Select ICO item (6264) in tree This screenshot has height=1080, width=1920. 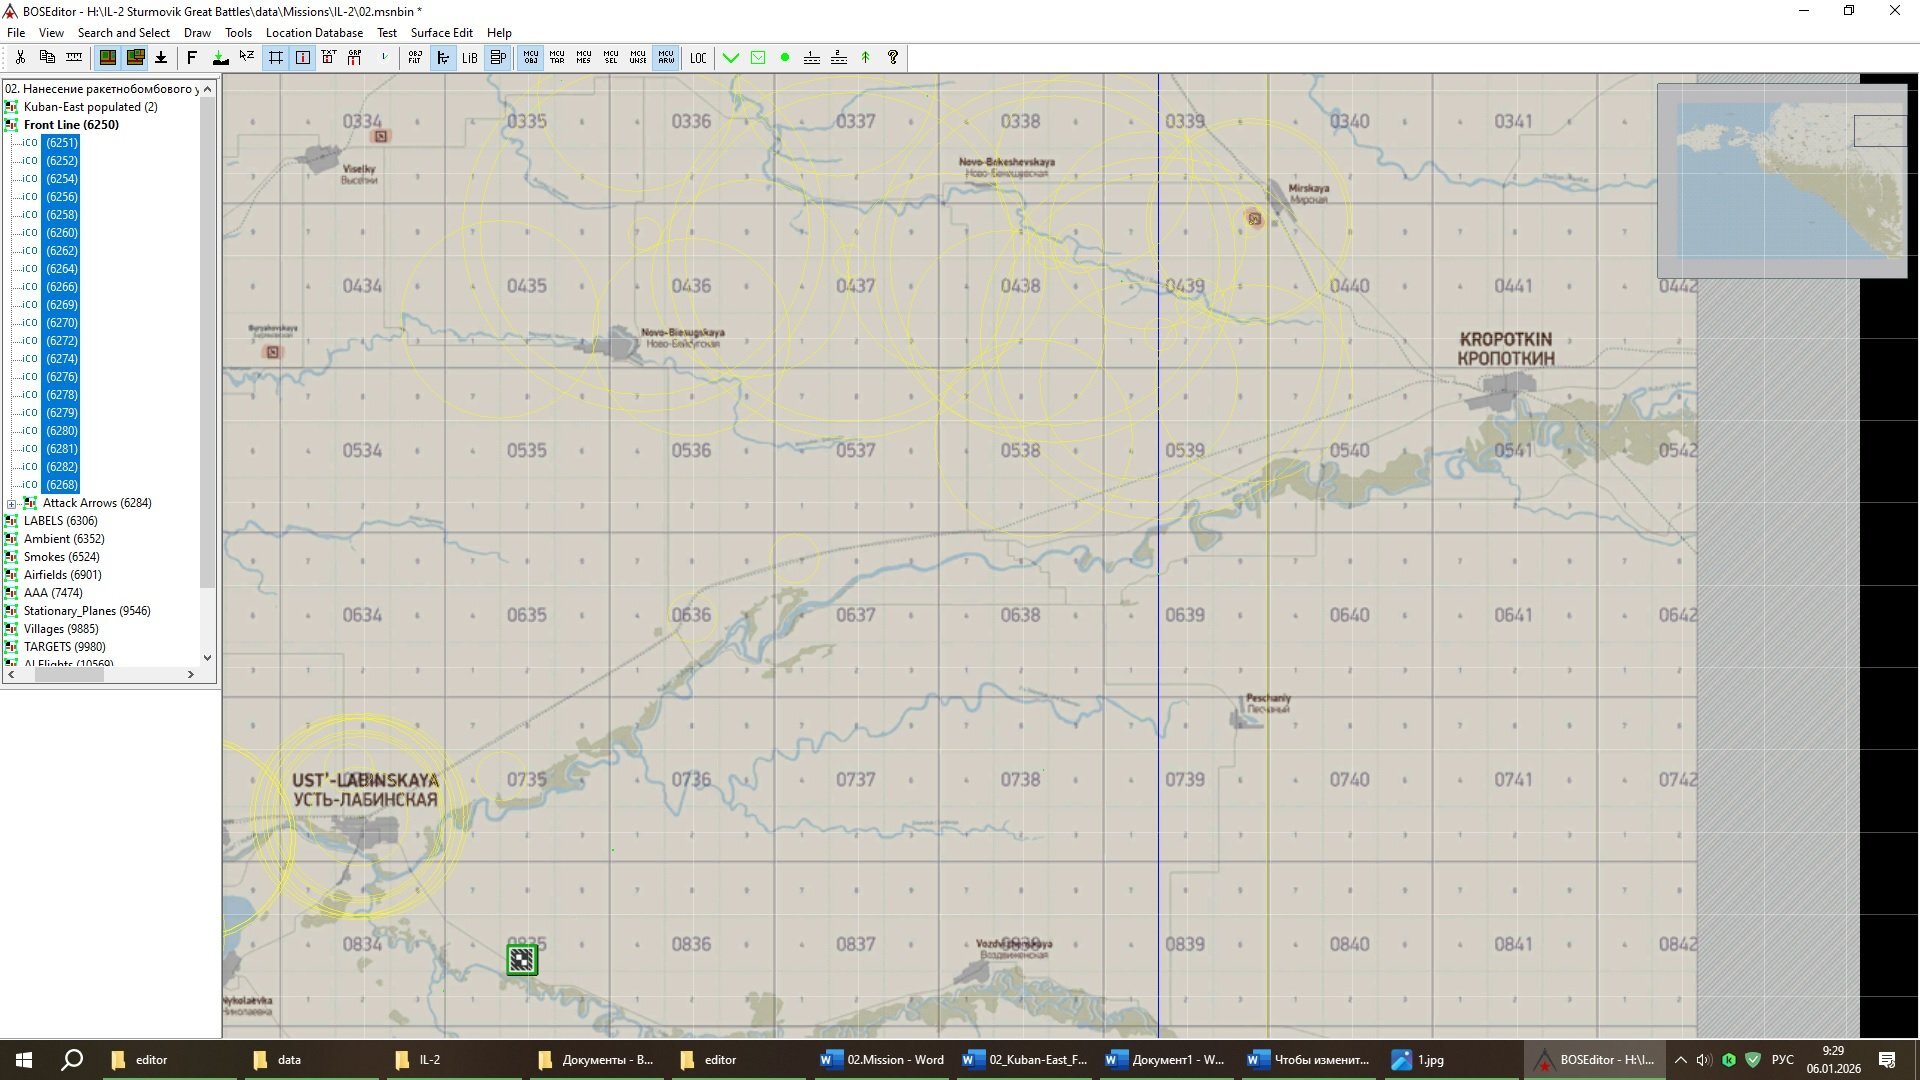coord(61,269)
